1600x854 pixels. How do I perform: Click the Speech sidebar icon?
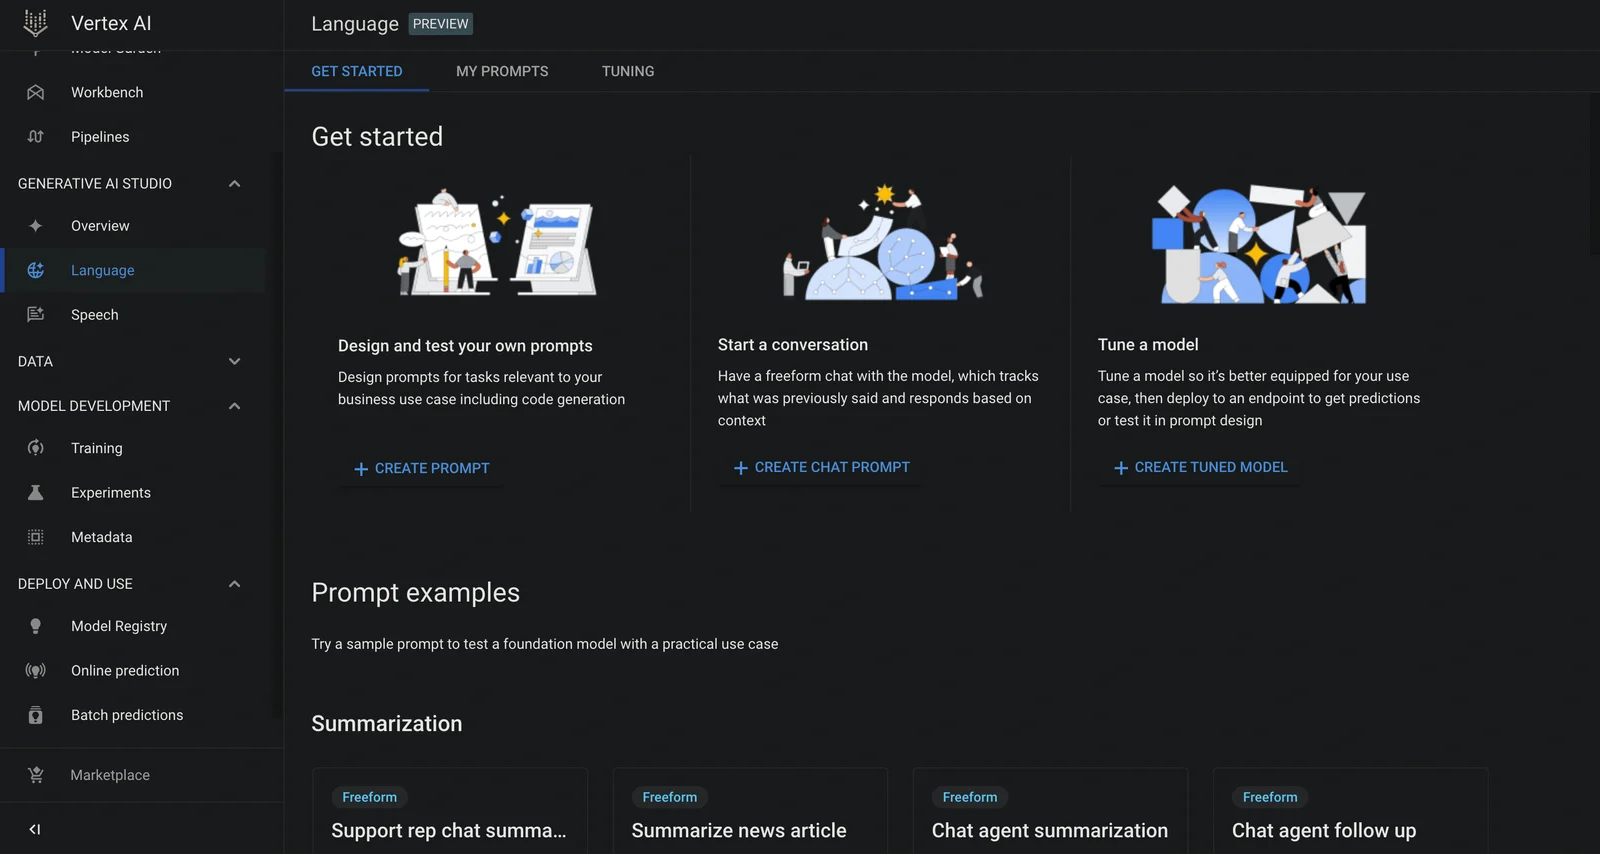pos(36,314)
